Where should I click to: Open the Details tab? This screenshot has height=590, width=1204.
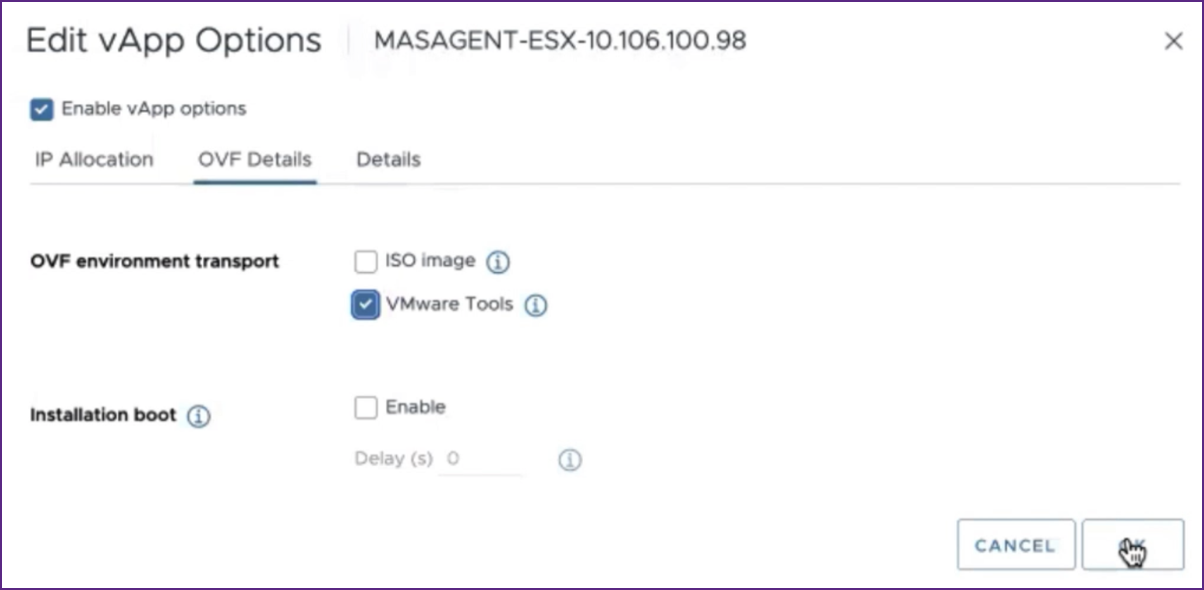pos(389,158)
